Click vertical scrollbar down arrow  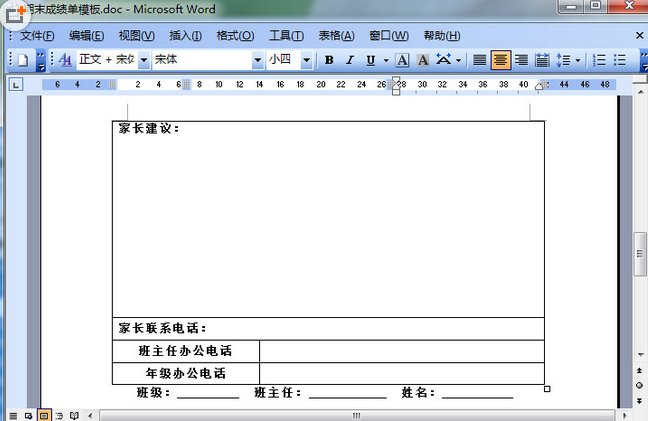[640, 354]
